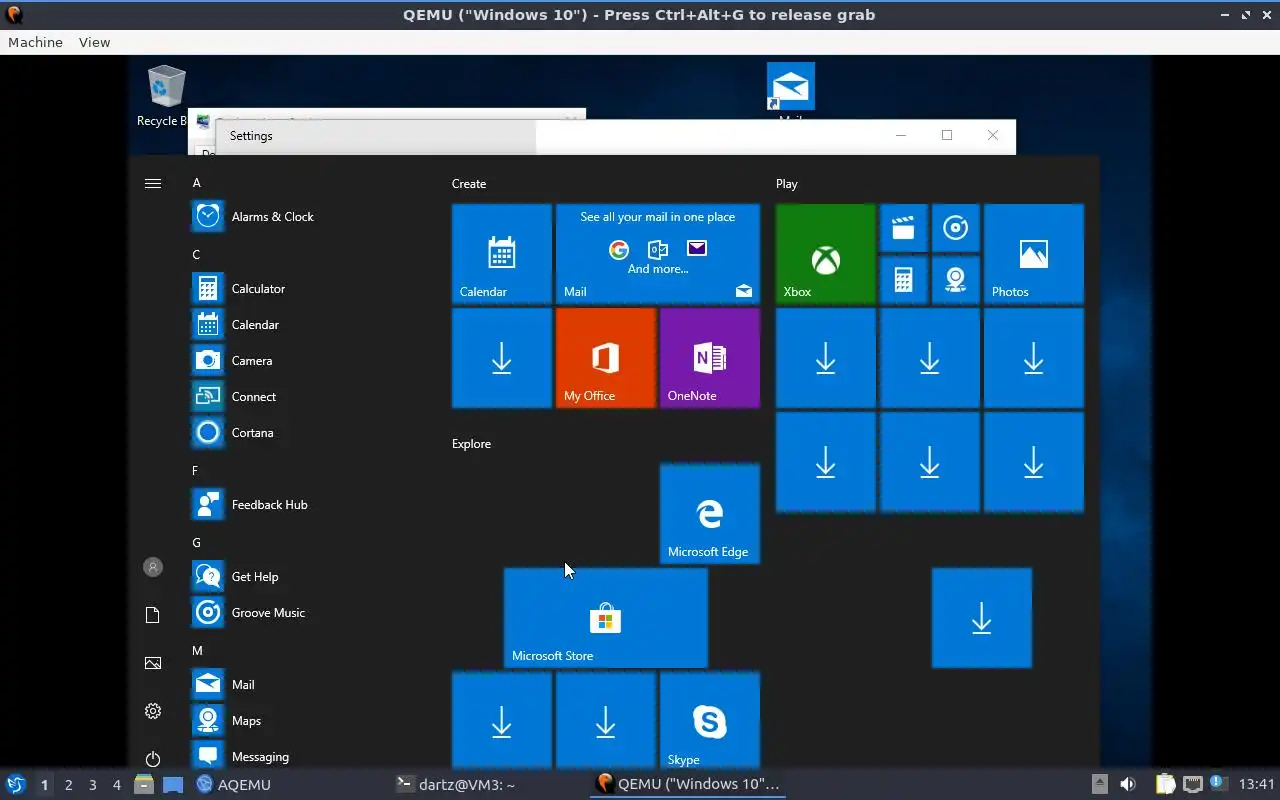Switch to workspace 2 in host panel
The image size is (1280, 800).
tap(69, 785)
